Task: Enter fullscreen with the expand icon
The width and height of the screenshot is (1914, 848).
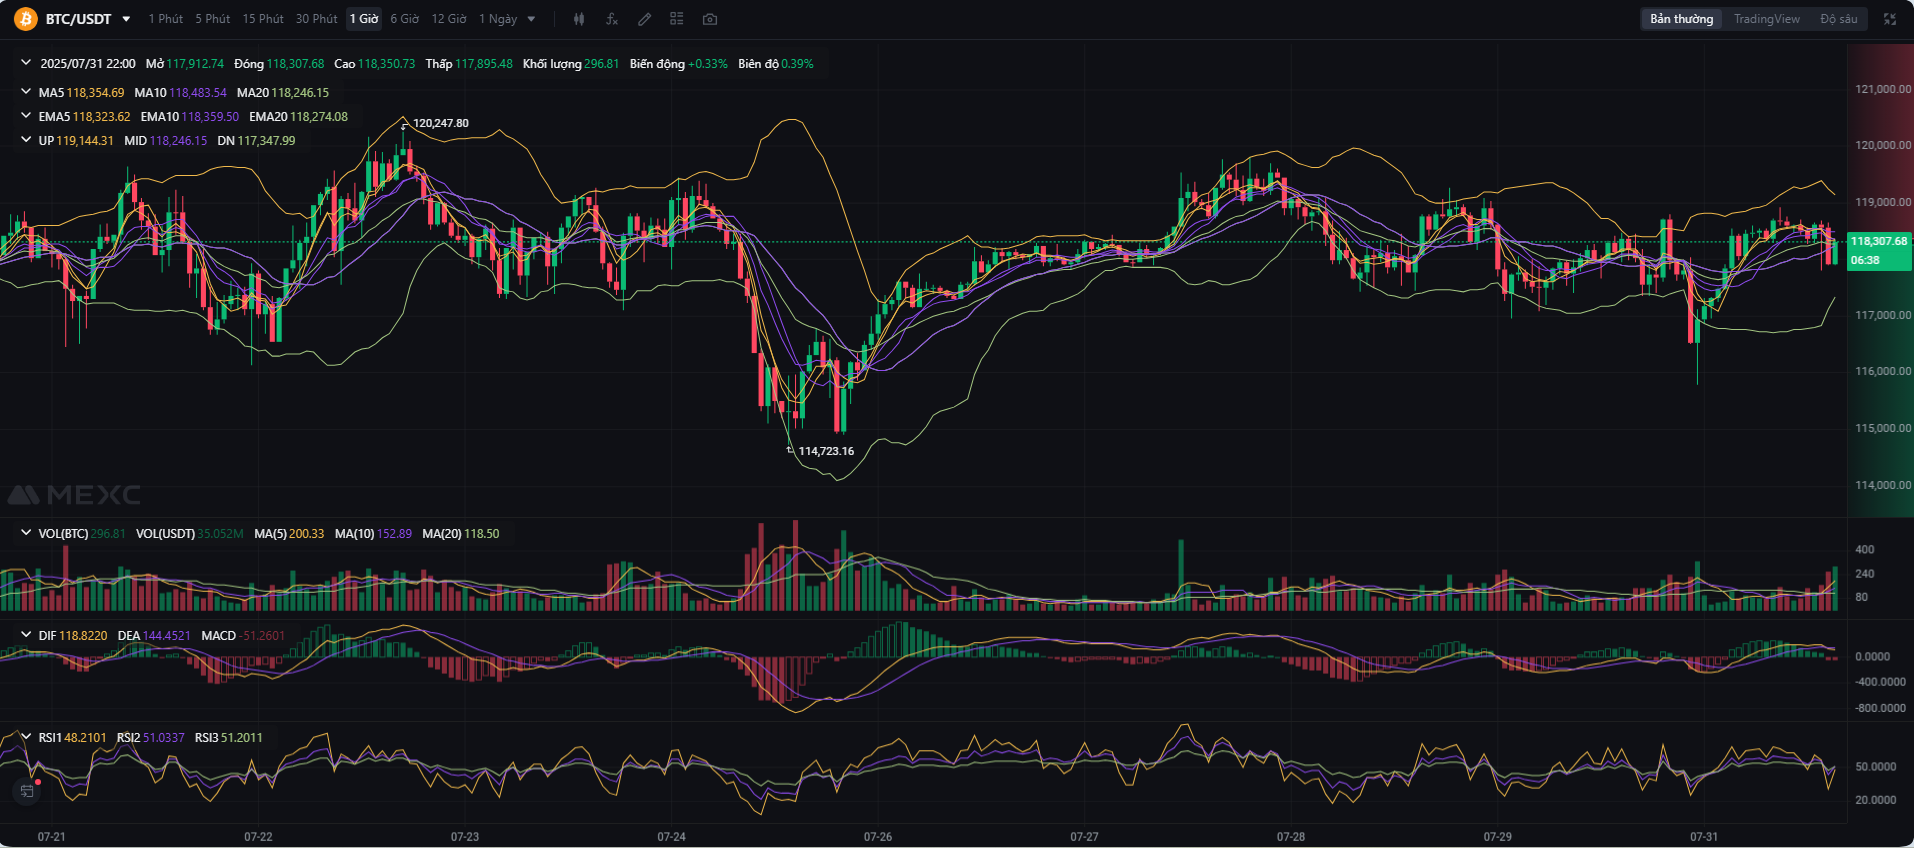Action: [1890, 19]
